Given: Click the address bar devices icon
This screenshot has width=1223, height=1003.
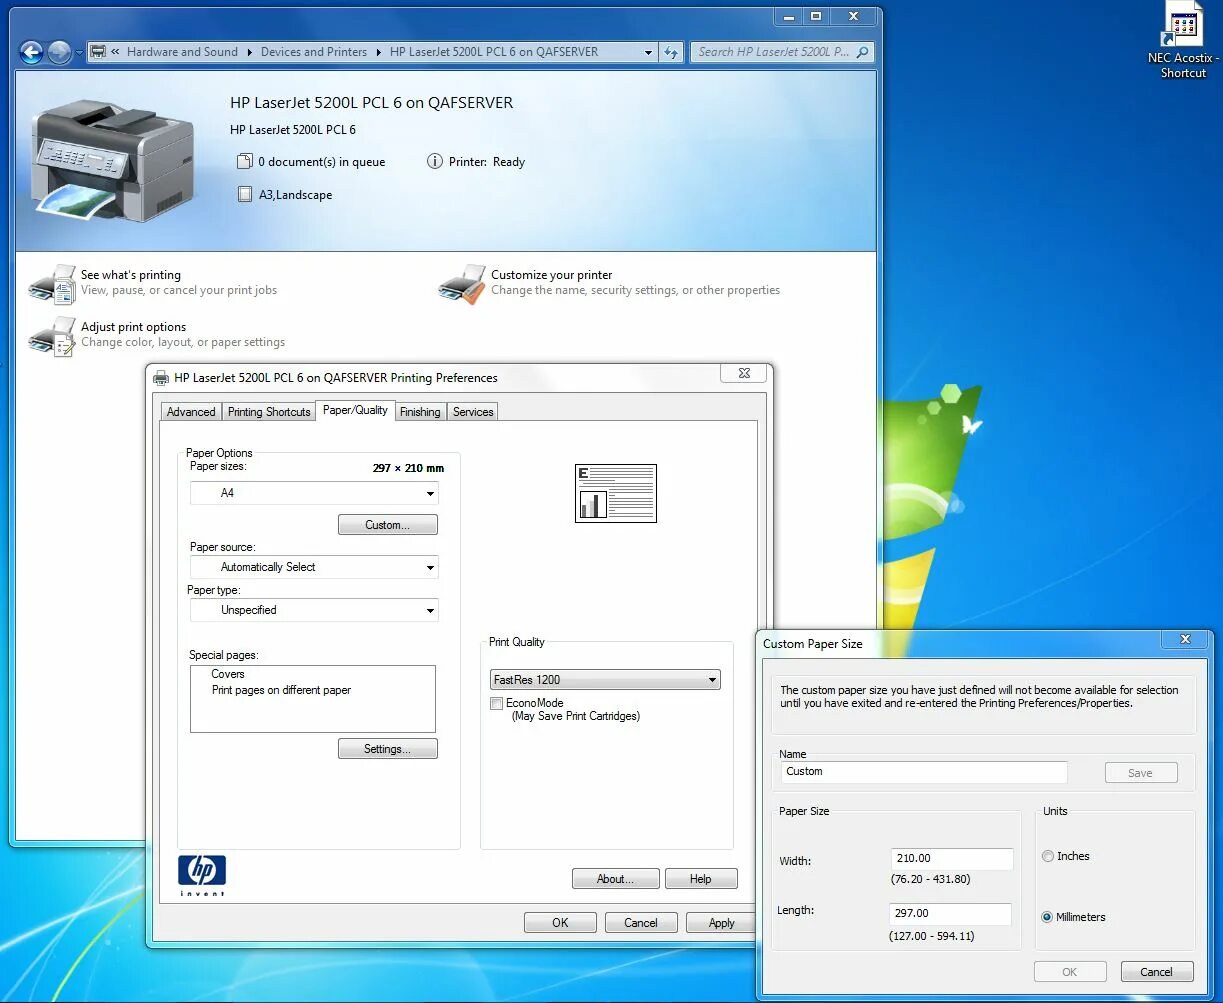Looking at the screenshot, I should click(98, 52).
